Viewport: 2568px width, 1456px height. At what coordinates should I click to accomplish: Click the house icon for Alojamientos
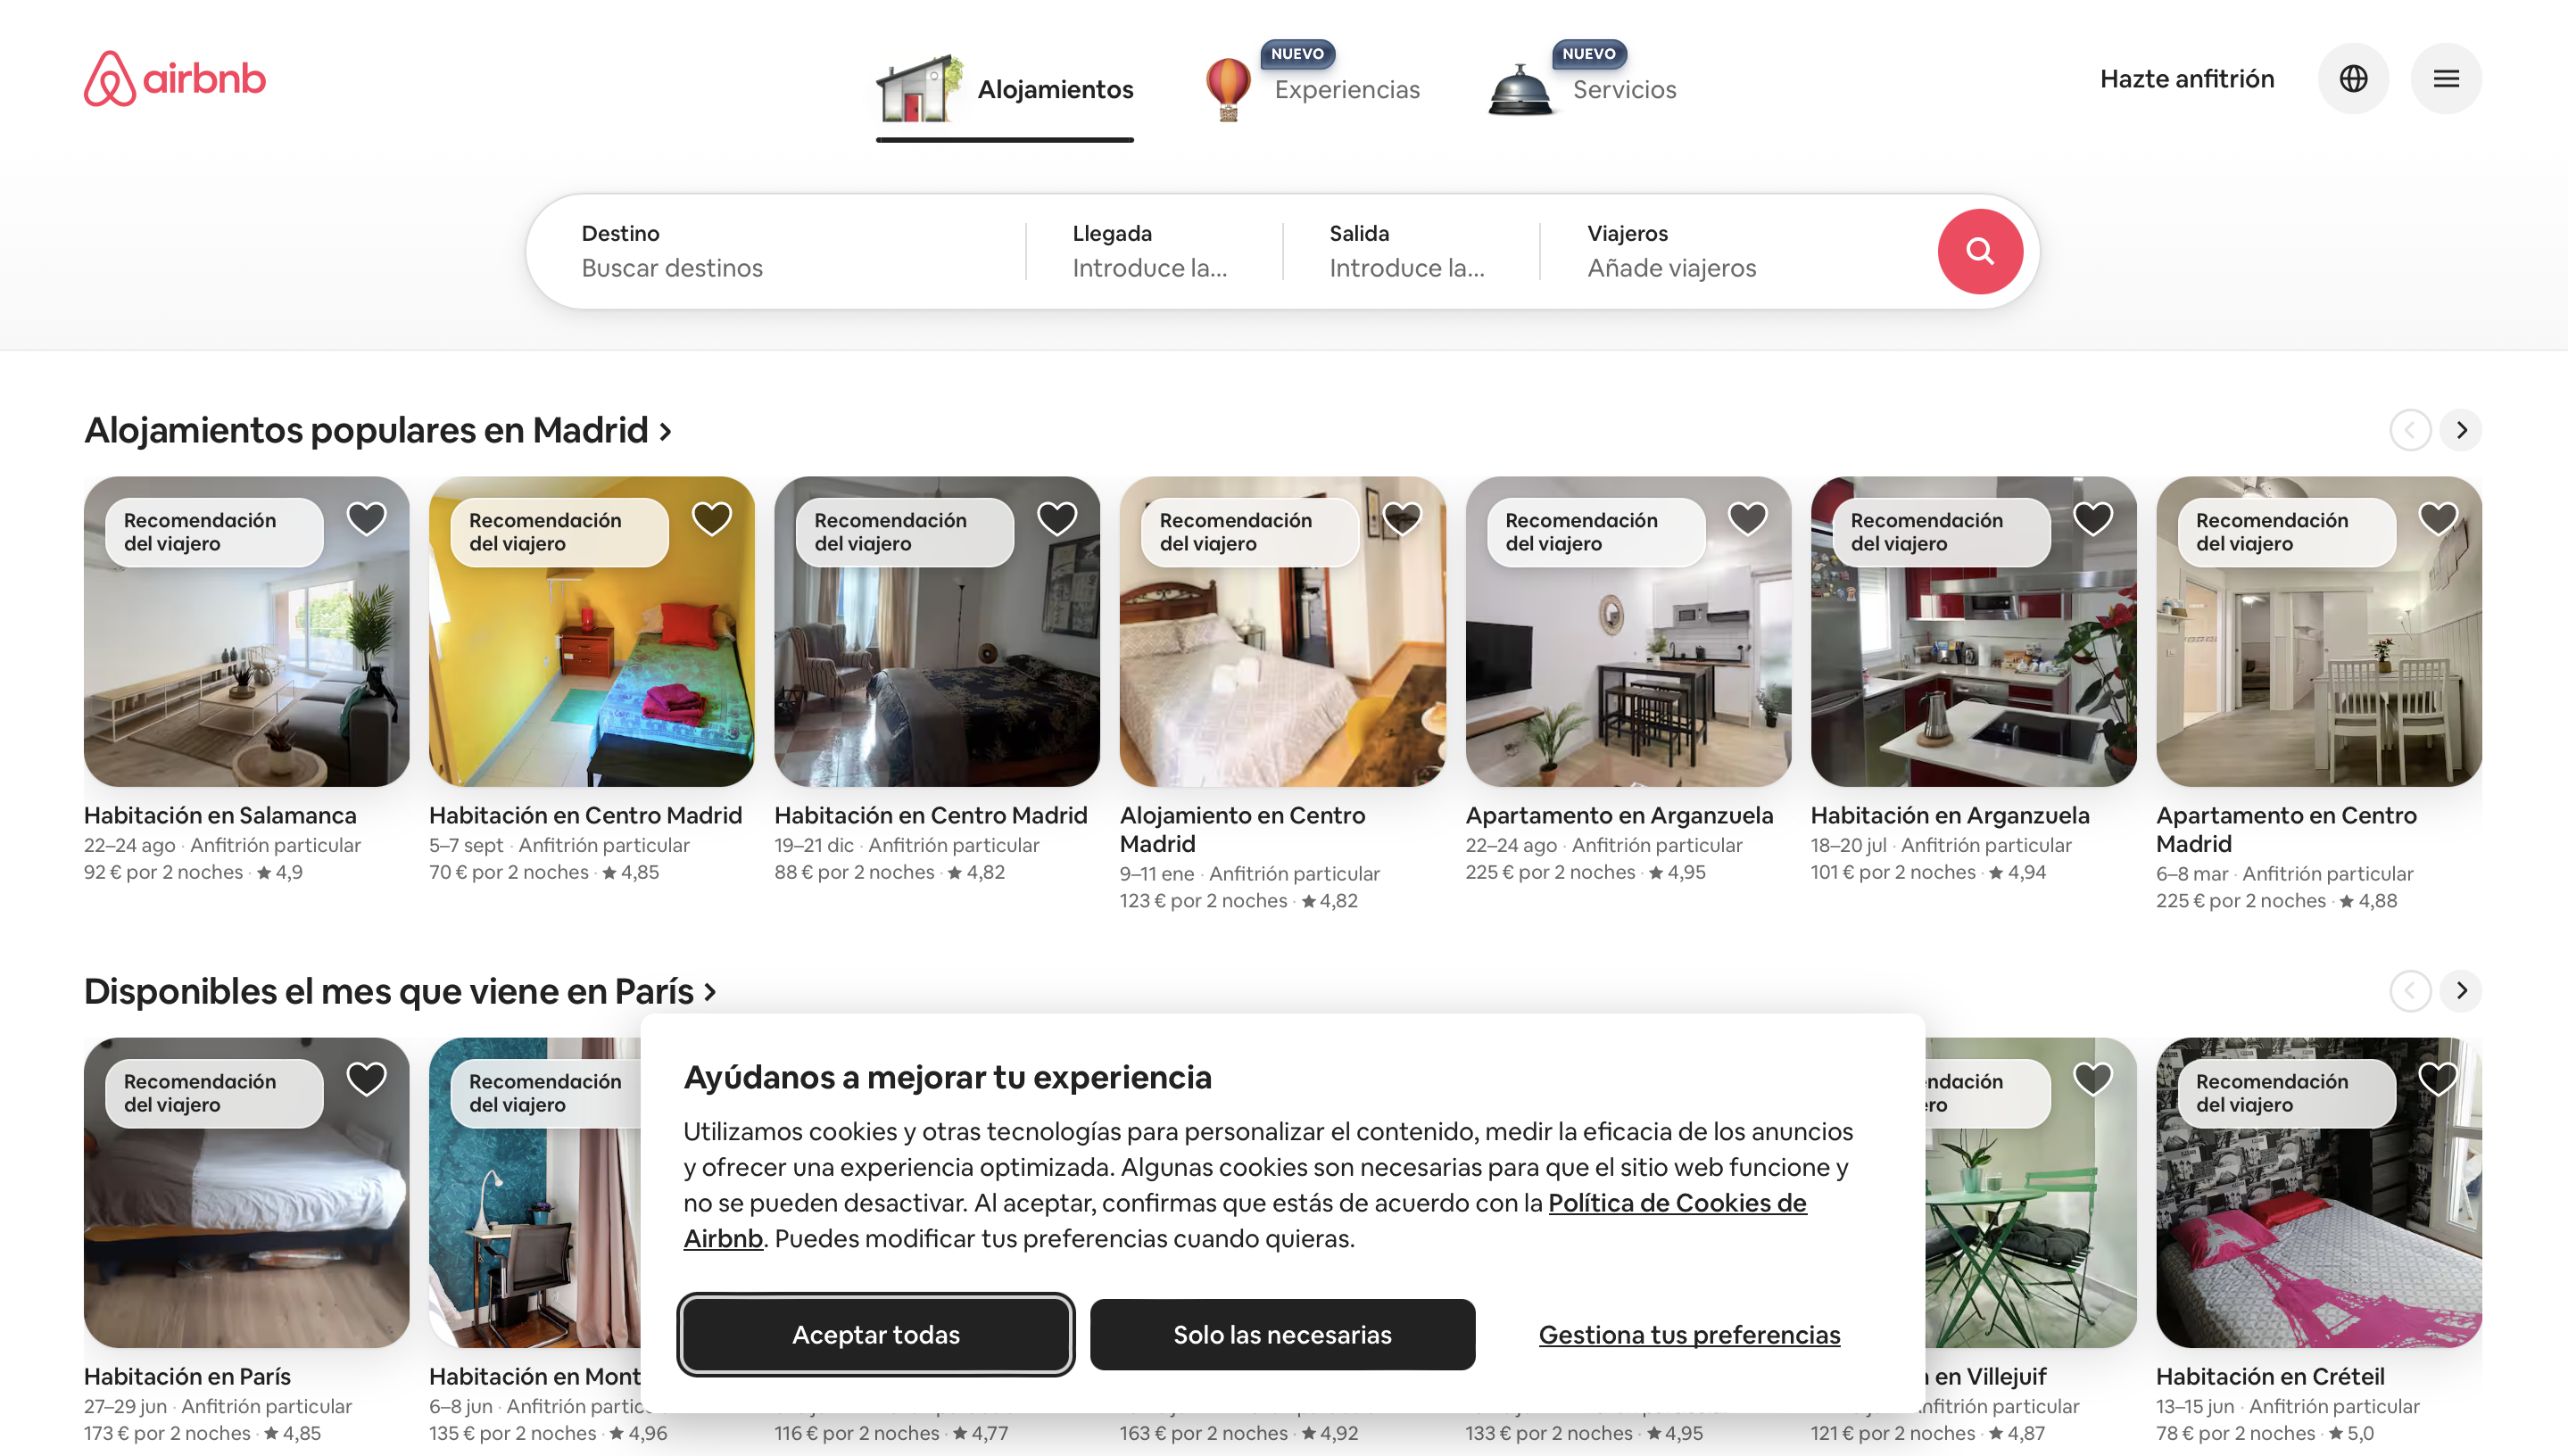click(x=919, y=89)
